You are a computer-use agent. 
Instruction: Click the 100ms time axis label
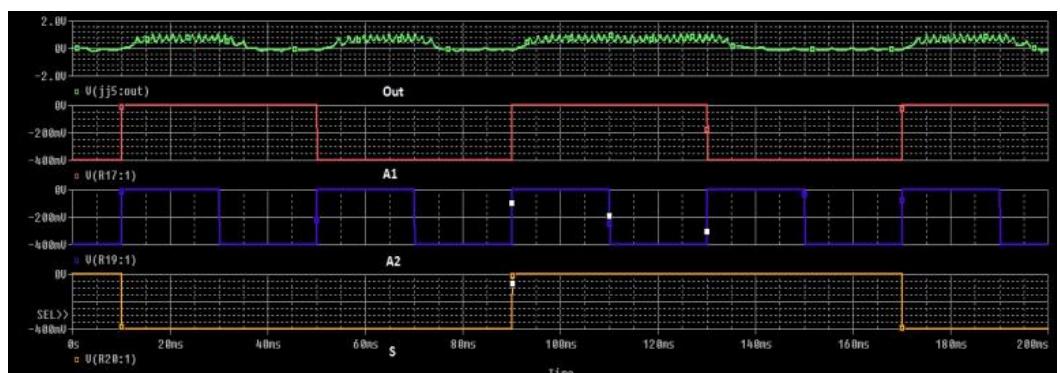coord(560,344)
